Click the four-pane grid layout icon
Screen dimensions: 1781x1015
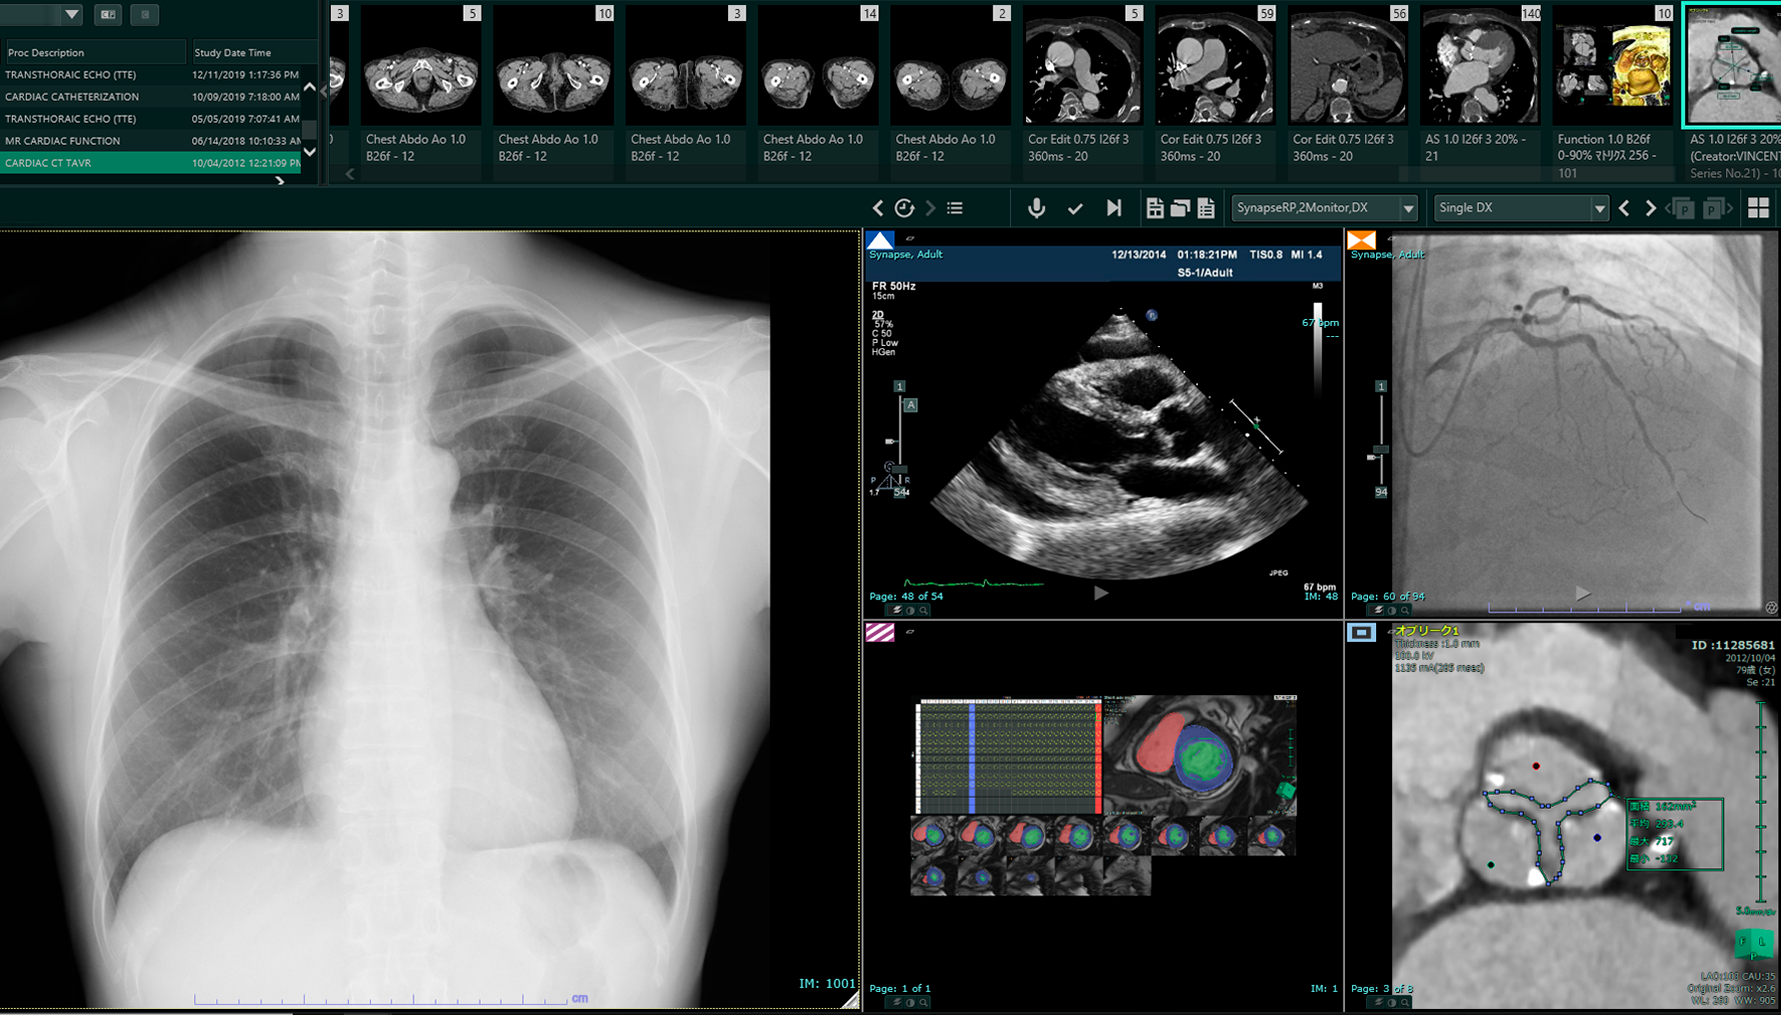point(1758,208)
